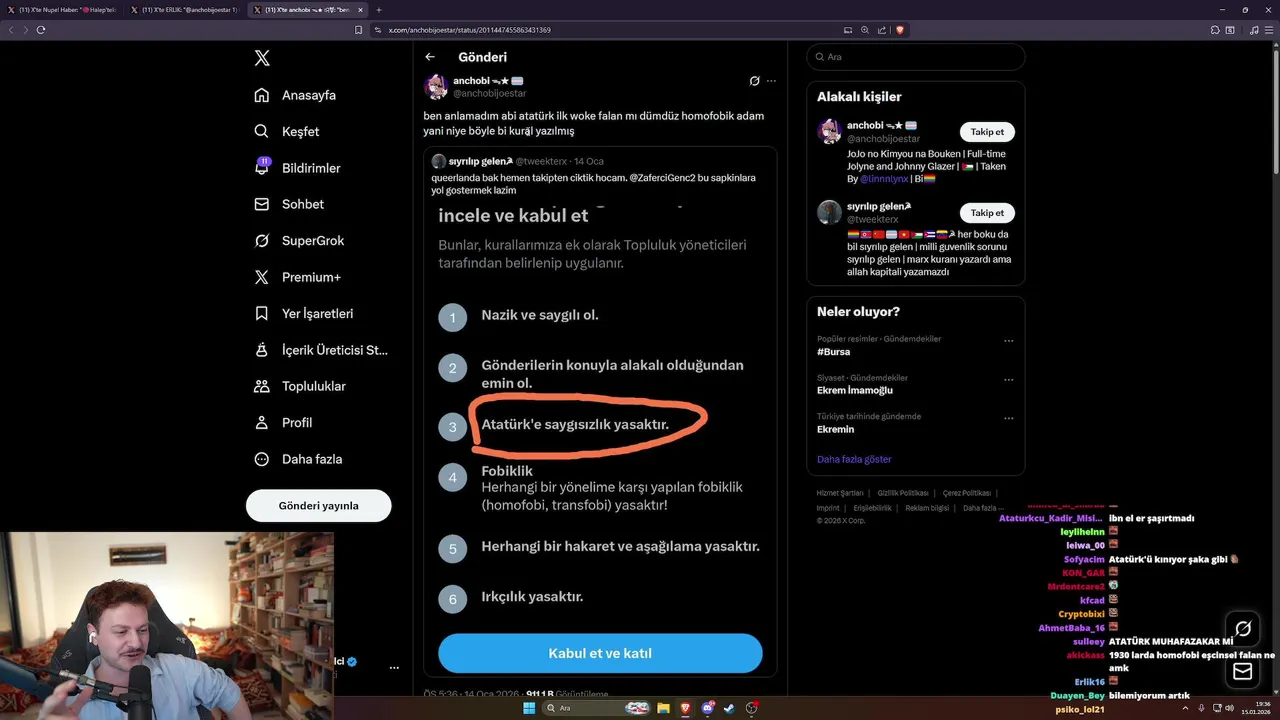Open more options for Ekremin trend
Viewport: 1280px width, 720px height.
point(1008,418)
